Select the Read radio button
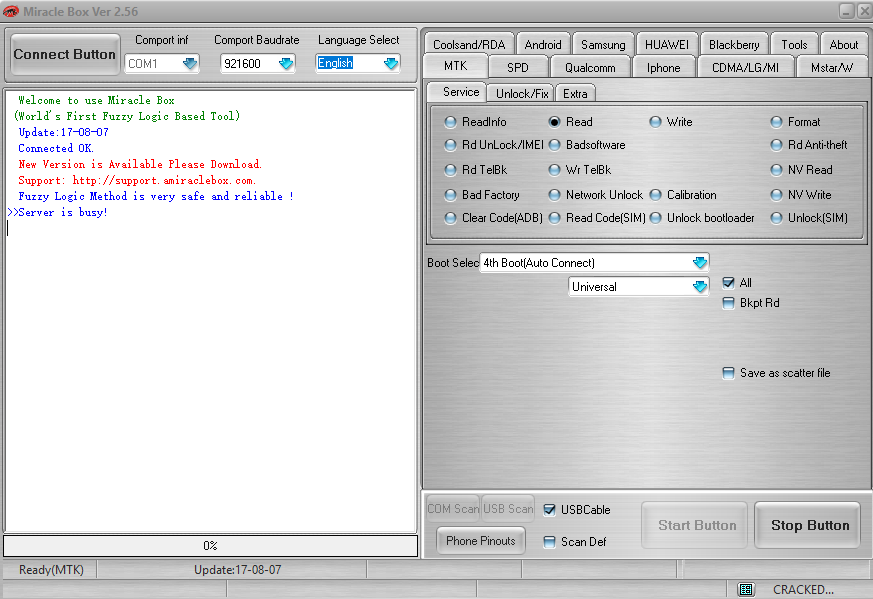873x599 pixels. 571,121
